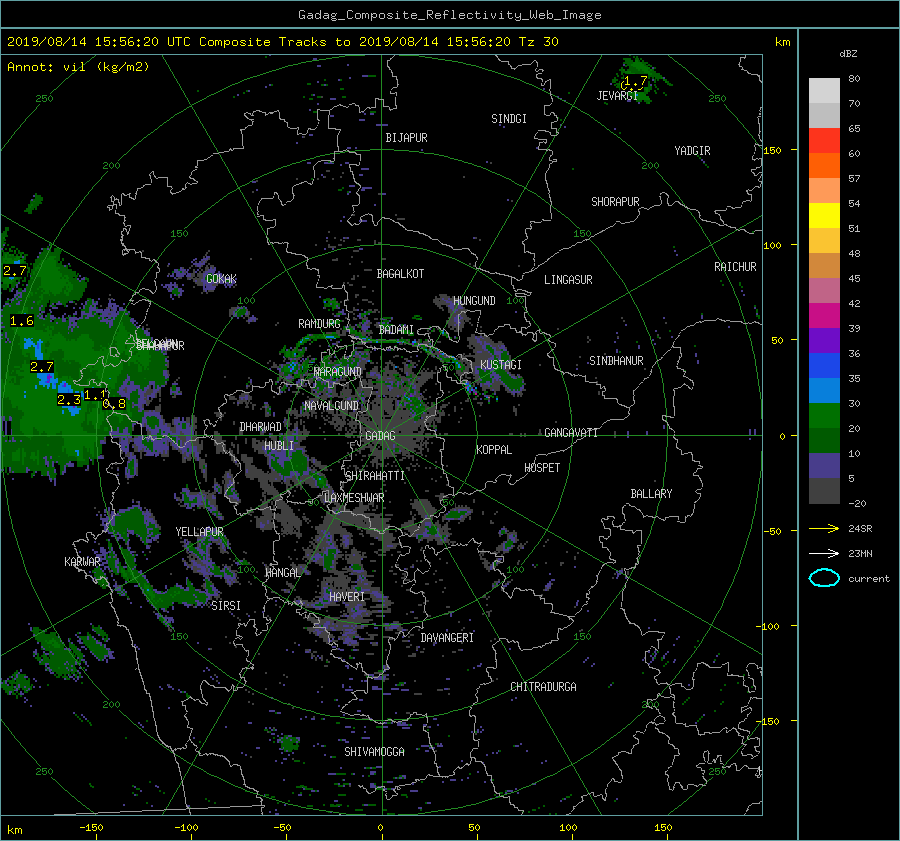Click the BAGALKOT city label
900x841 pixels.
[400, 274]
